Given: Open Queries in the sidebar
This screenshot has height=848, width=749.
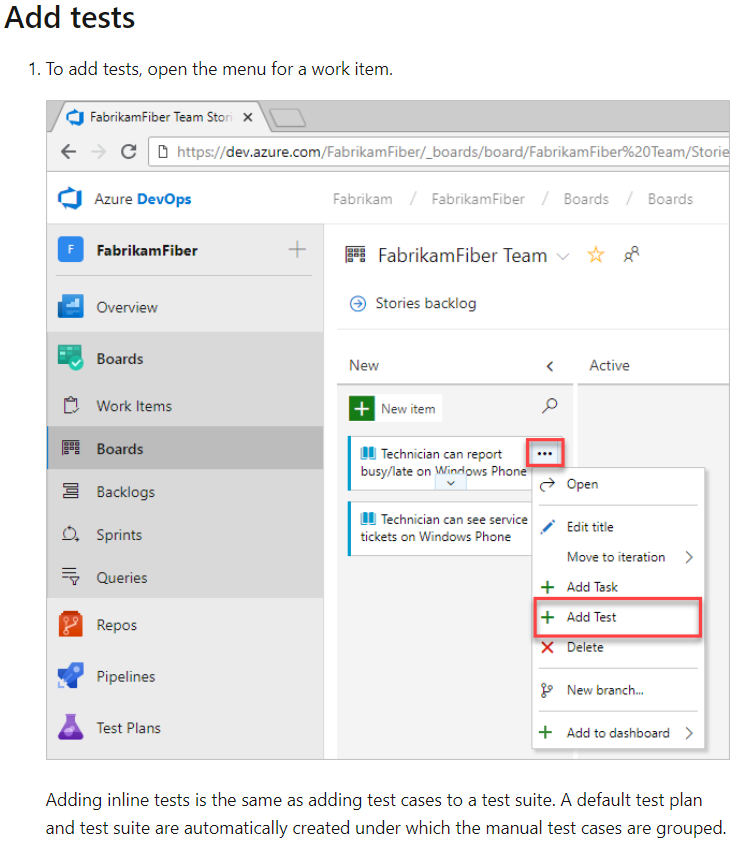Looking at the screenshot, I should pos(184,578).
